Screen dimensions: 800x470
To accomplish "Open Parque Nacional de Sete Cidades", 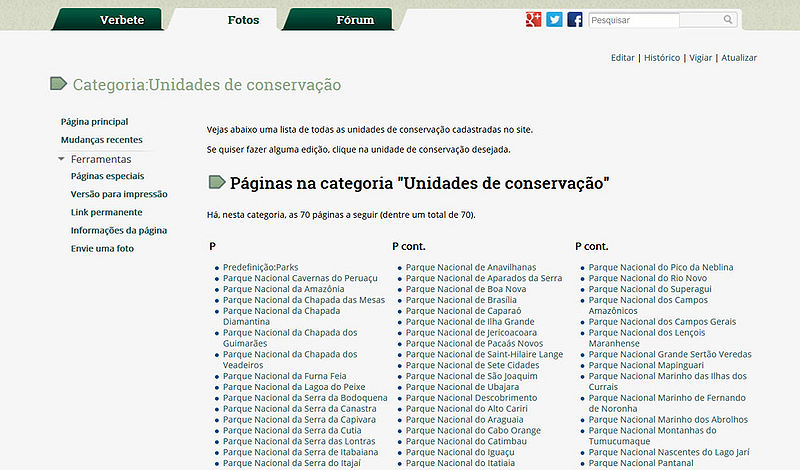I will 472,365.
